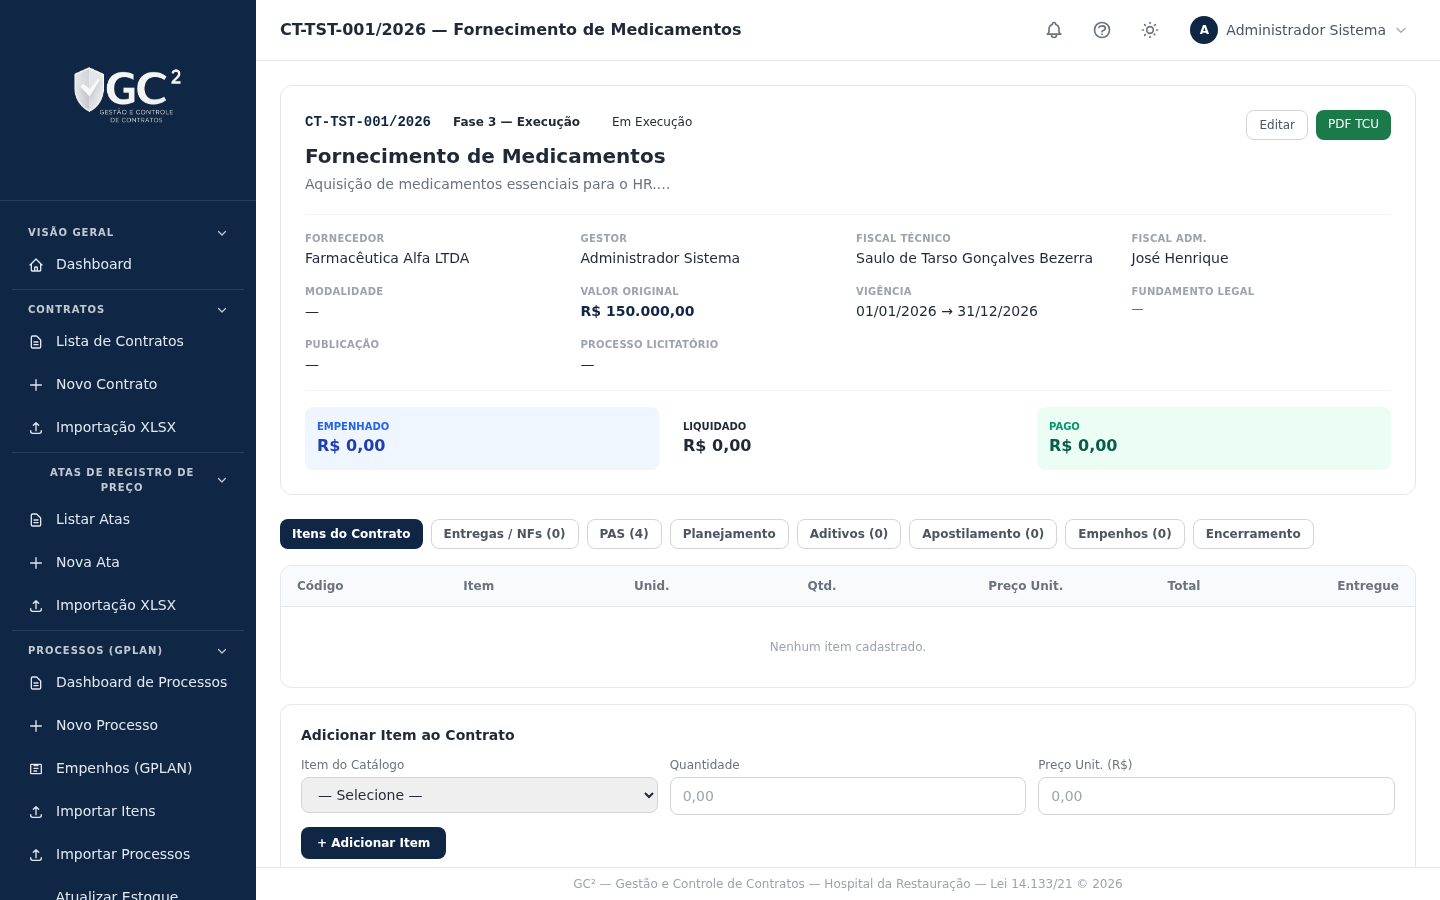Switch to the Entregas / NFs (0) tab

click(x=505, y=534)
